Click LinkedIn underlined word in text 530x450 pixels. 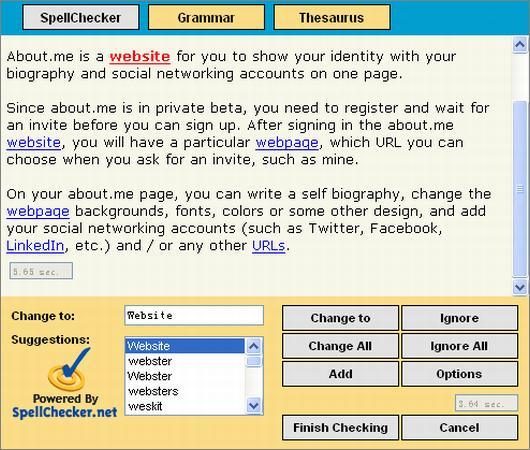click(35, 245)
